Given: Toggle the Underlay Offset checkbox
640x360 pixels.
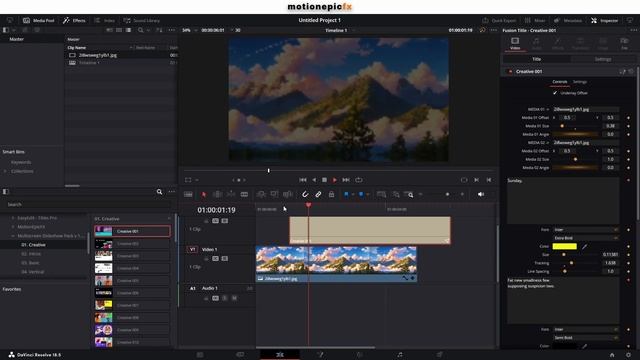Looking at the screenshot, I should pyautogui.click(x=555, y=93).
